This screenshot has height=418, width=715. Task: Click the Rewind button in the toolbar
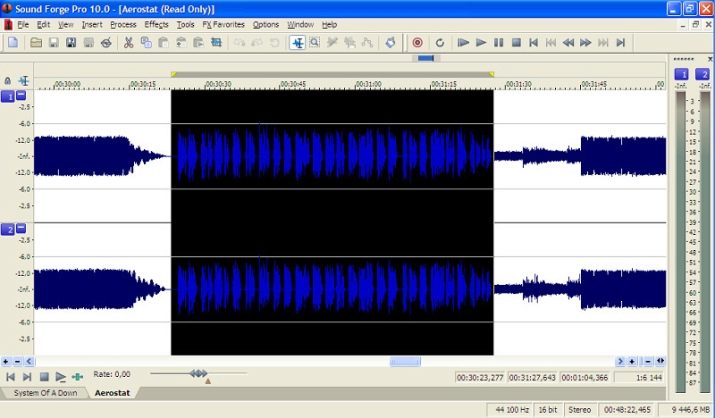[x=568, y=42]
